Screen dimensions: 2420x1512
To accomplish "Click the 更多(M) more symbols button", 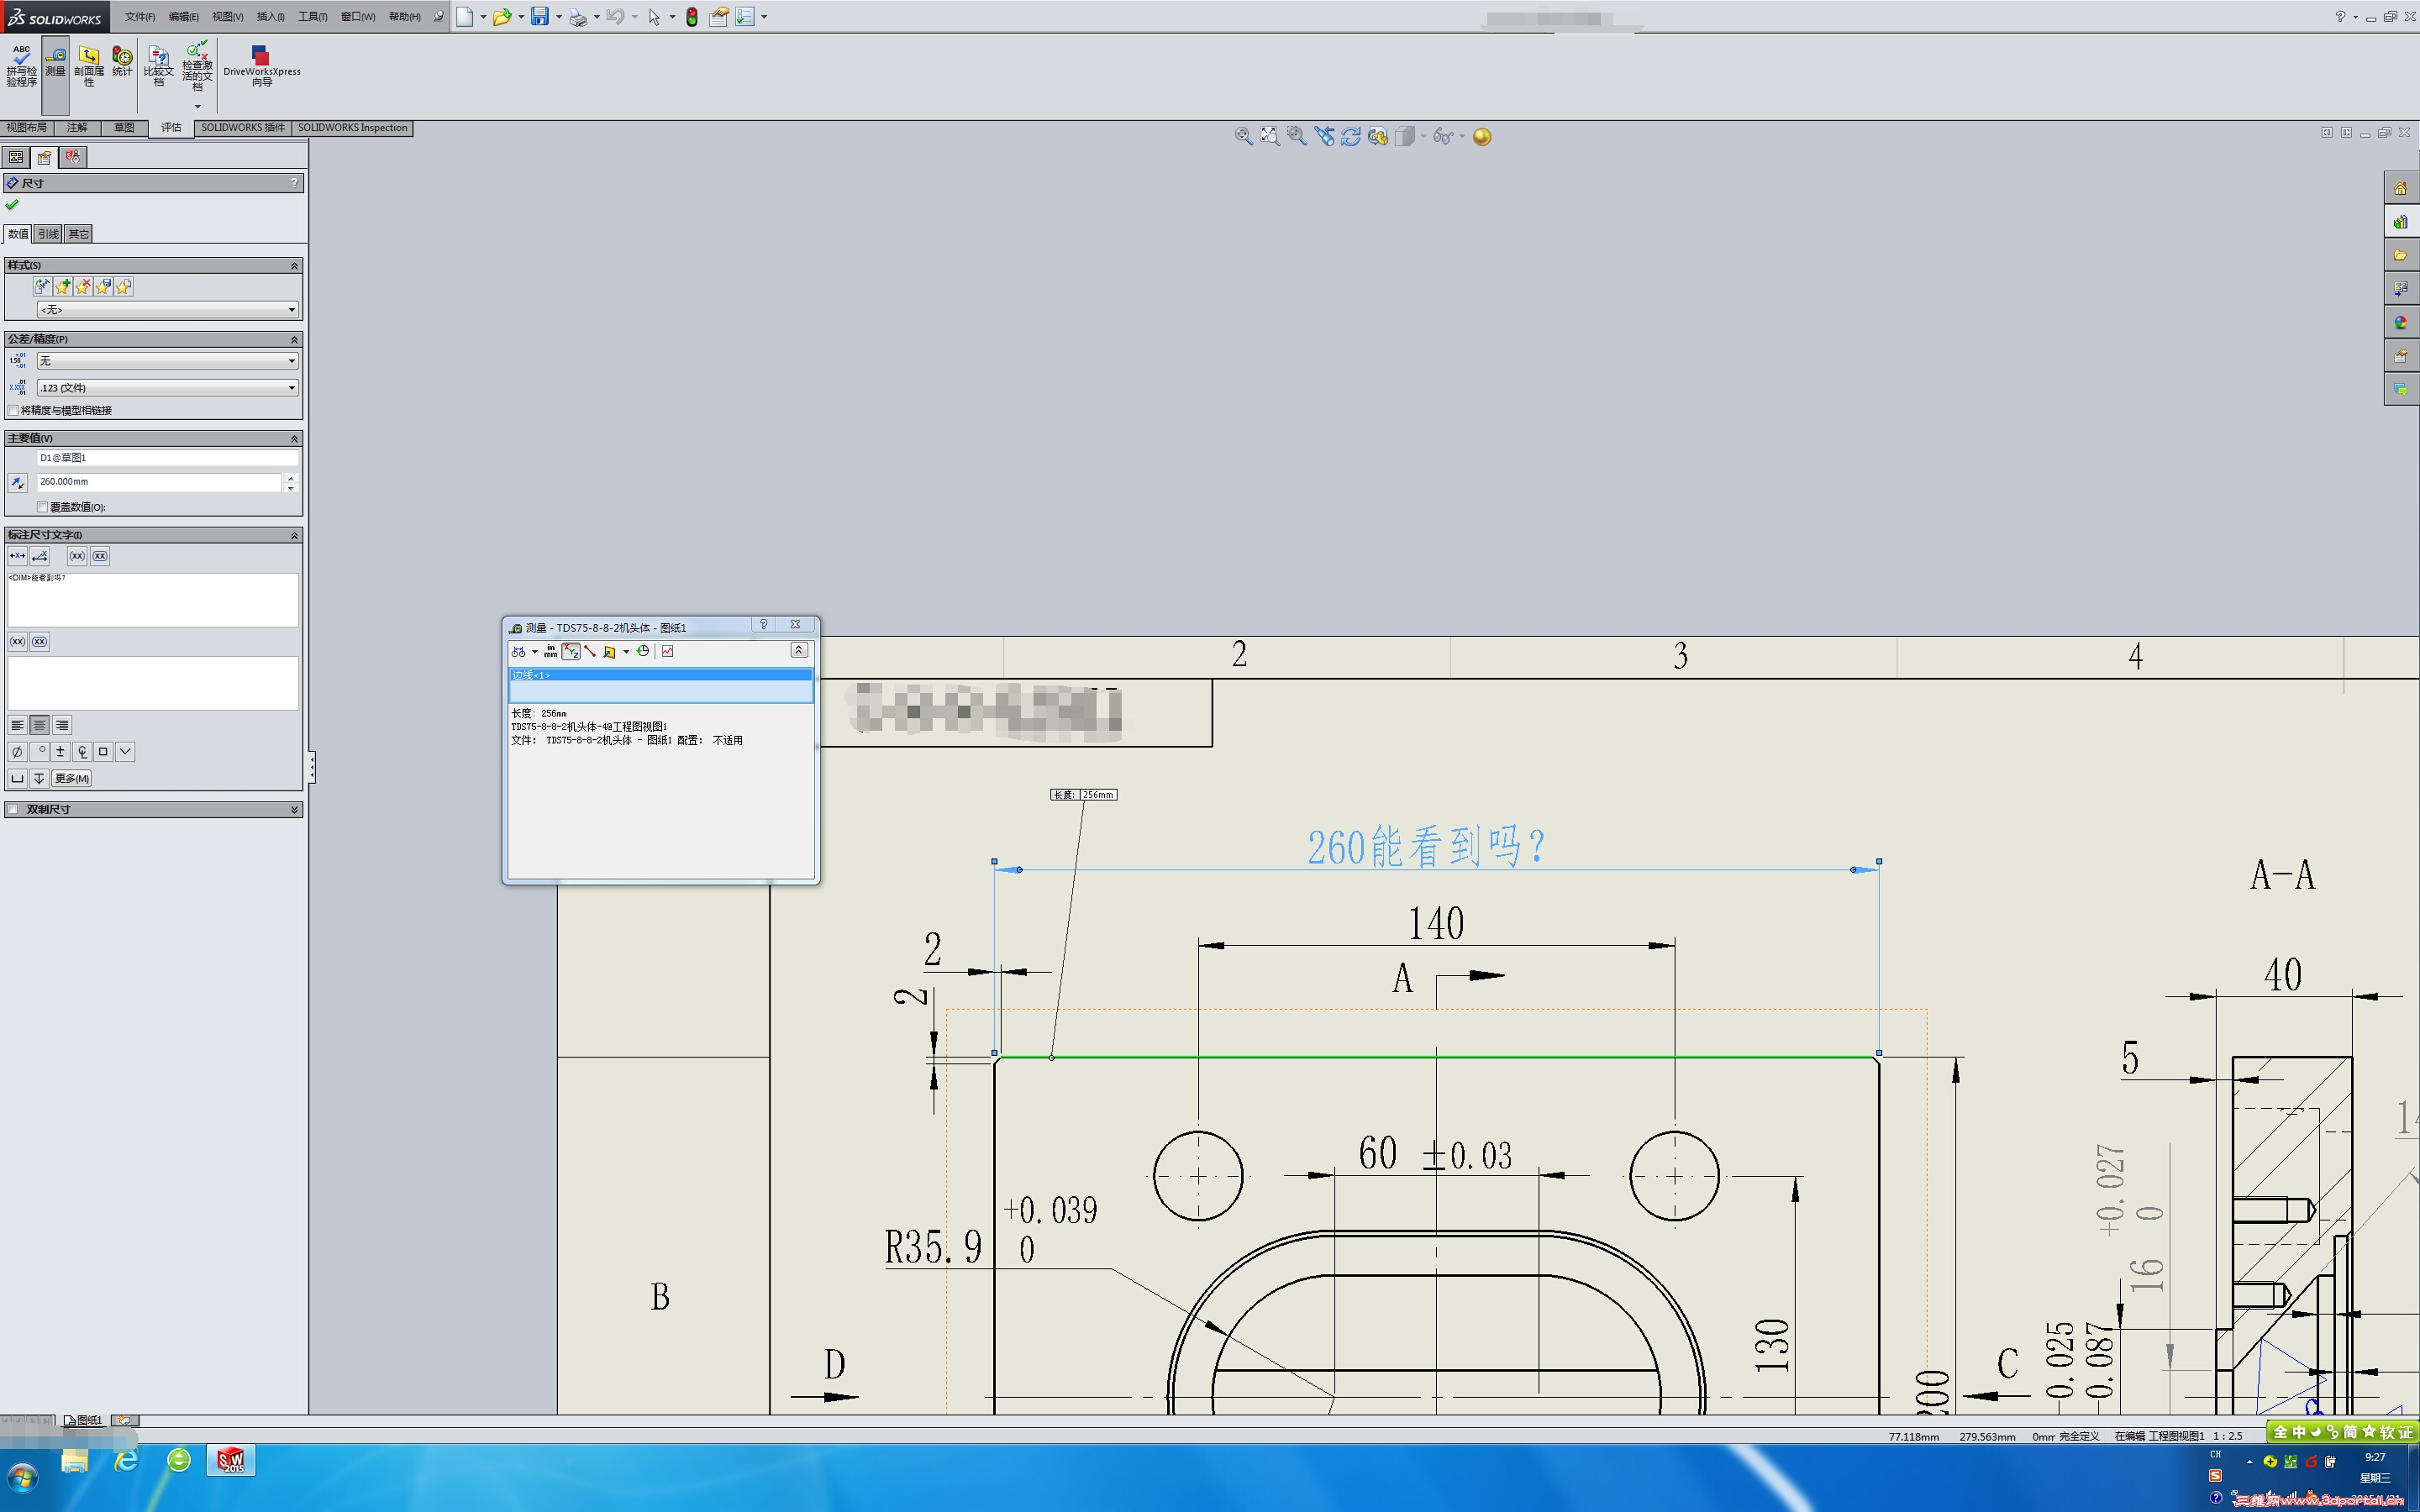I will pyautogui.click(x=72, y=779).
